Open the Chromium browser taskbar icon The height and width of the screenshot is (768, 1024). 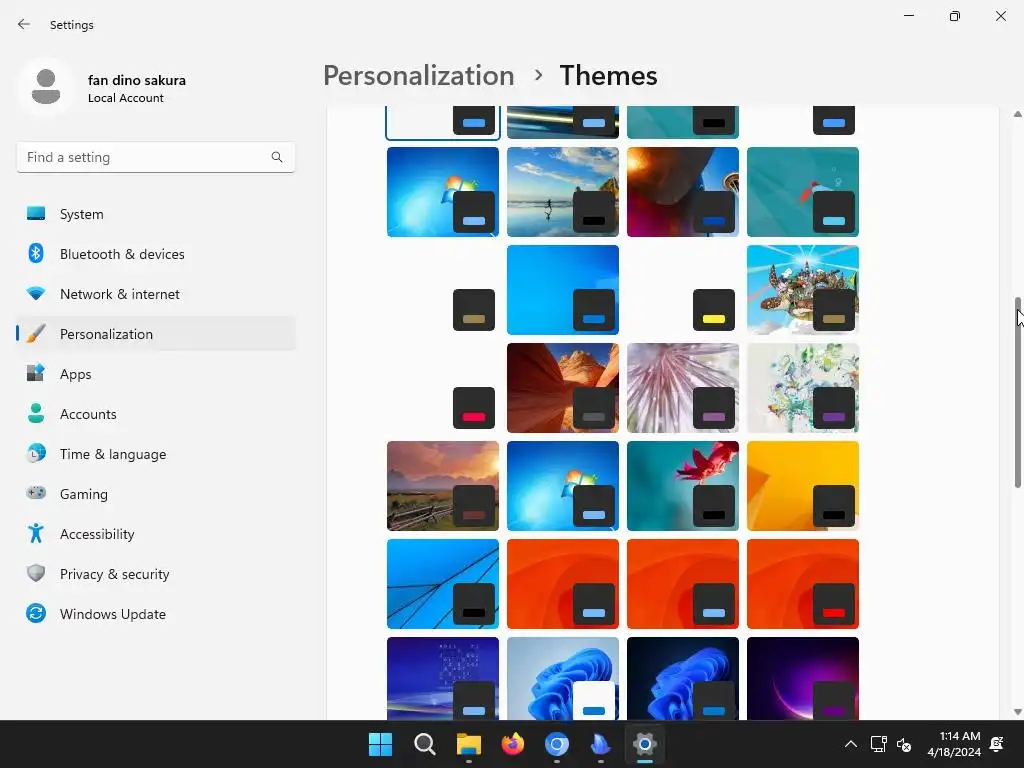pyautogui.click(x=556, y=744)
